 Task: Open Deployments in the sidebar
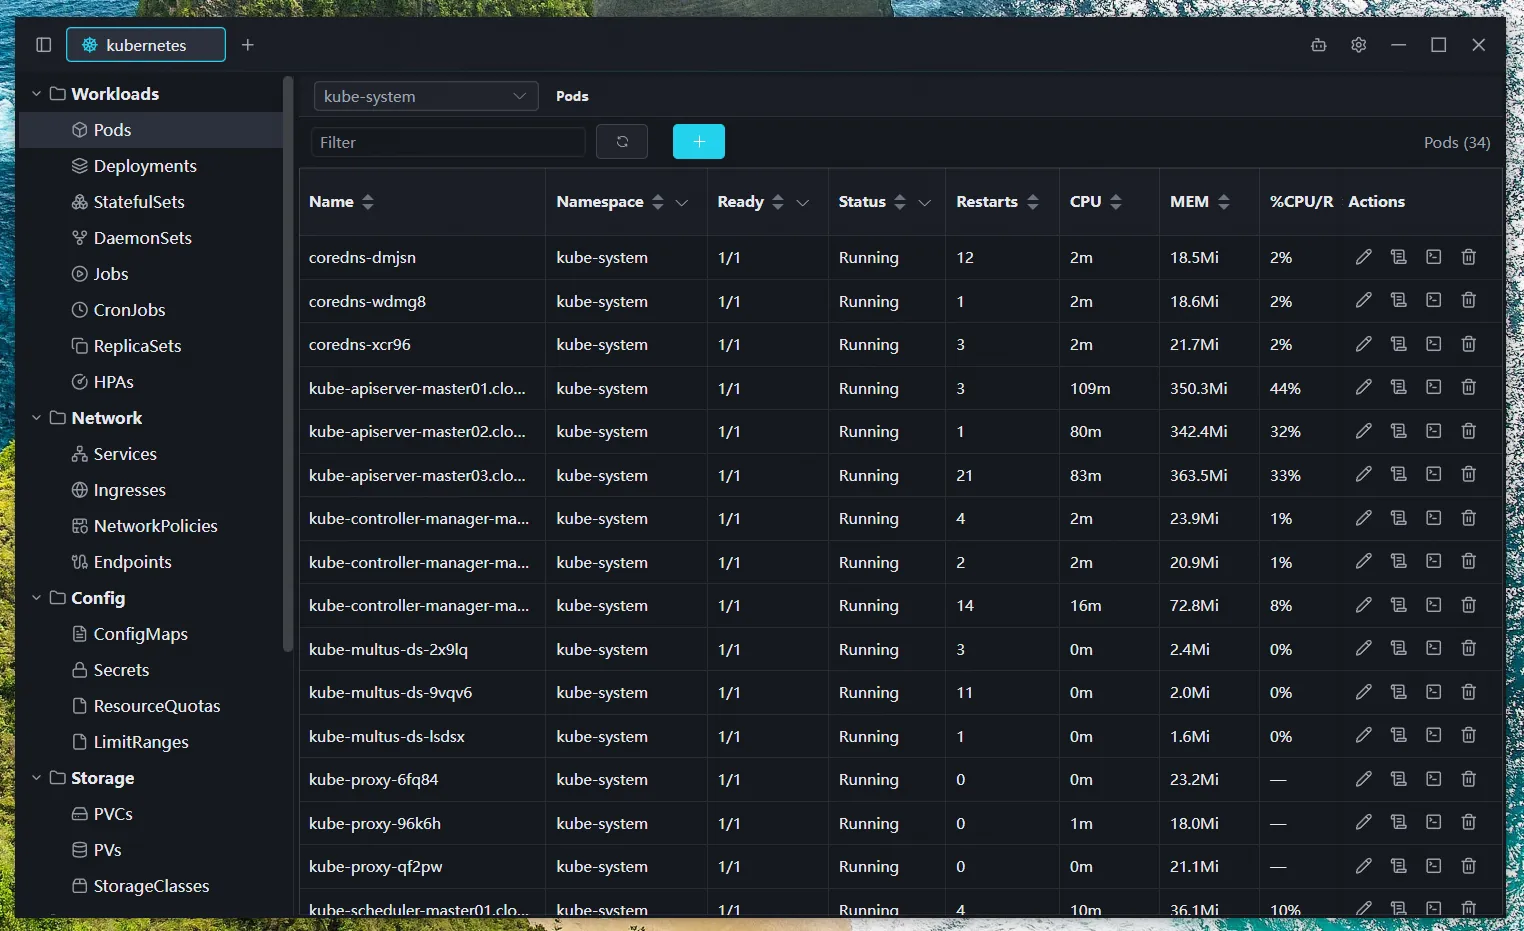pyautogui.click(x=151, y=166)
